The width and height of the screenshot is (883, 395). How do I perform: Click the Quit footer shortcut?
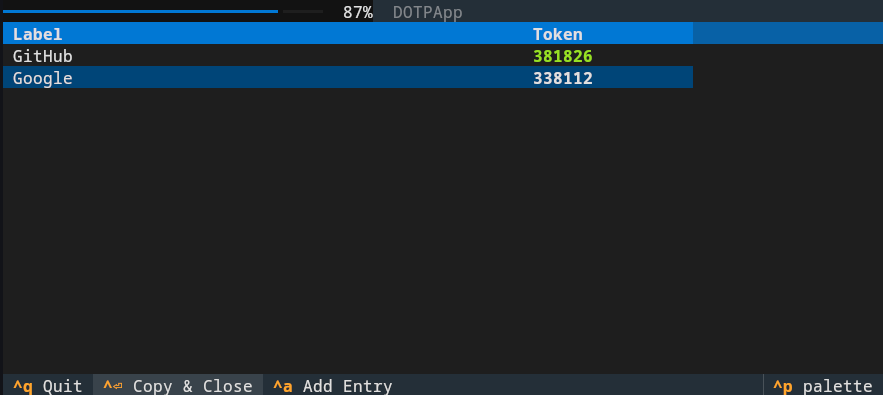click(x=48, y=386)
